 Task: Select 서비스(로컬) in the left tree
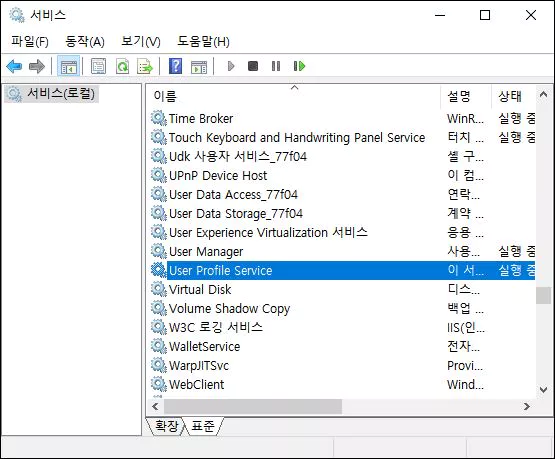(x=52, y=94)
